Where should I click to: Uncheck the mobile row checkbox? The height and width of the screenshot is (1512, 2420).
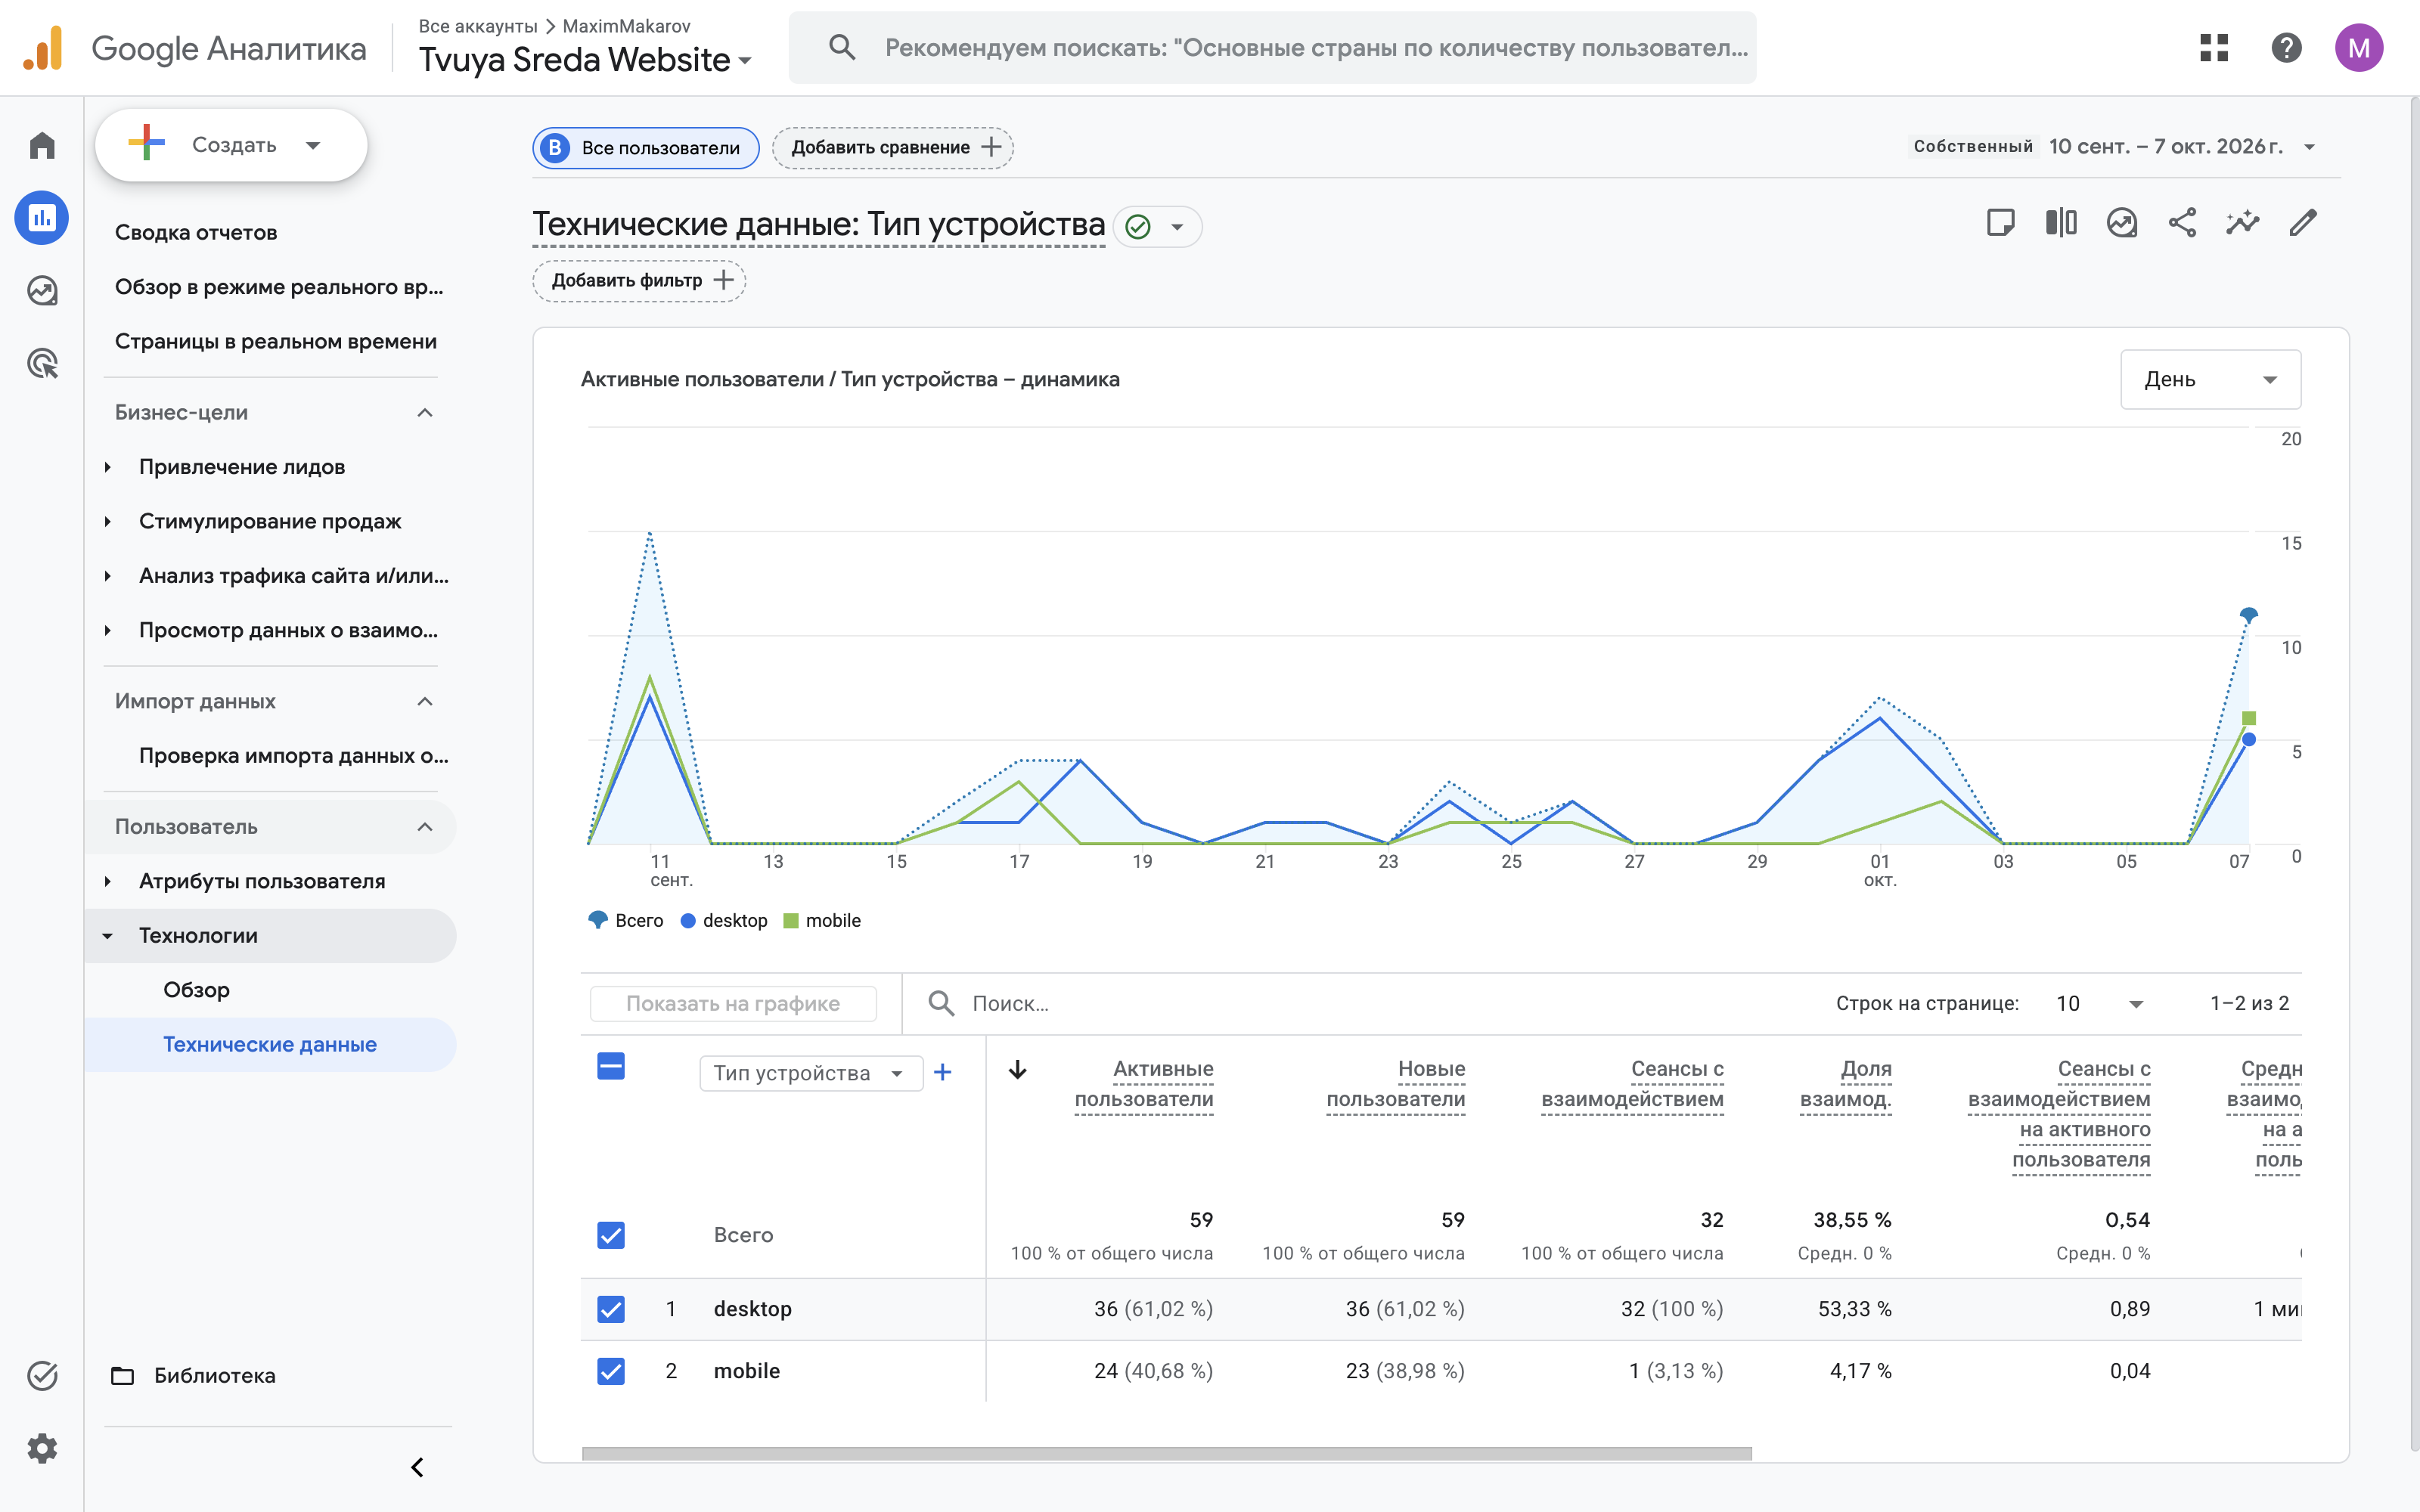(611, 1371)
